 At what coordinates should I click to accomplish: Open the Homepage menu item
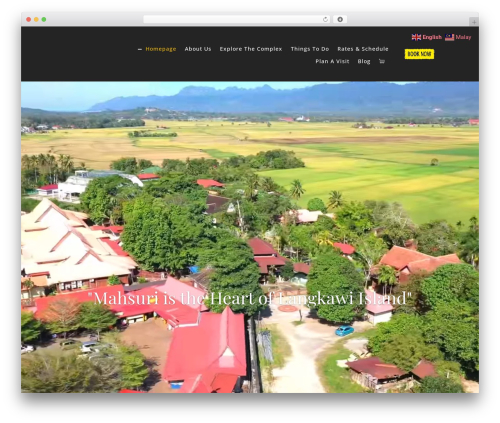pyautogui.click(x=161, y=49)
